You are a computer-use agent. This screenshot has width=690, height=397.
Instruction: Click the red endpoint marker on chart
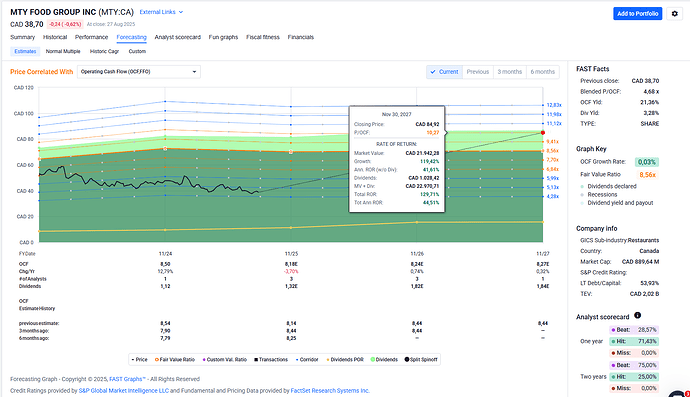click(x=543, y=132)
